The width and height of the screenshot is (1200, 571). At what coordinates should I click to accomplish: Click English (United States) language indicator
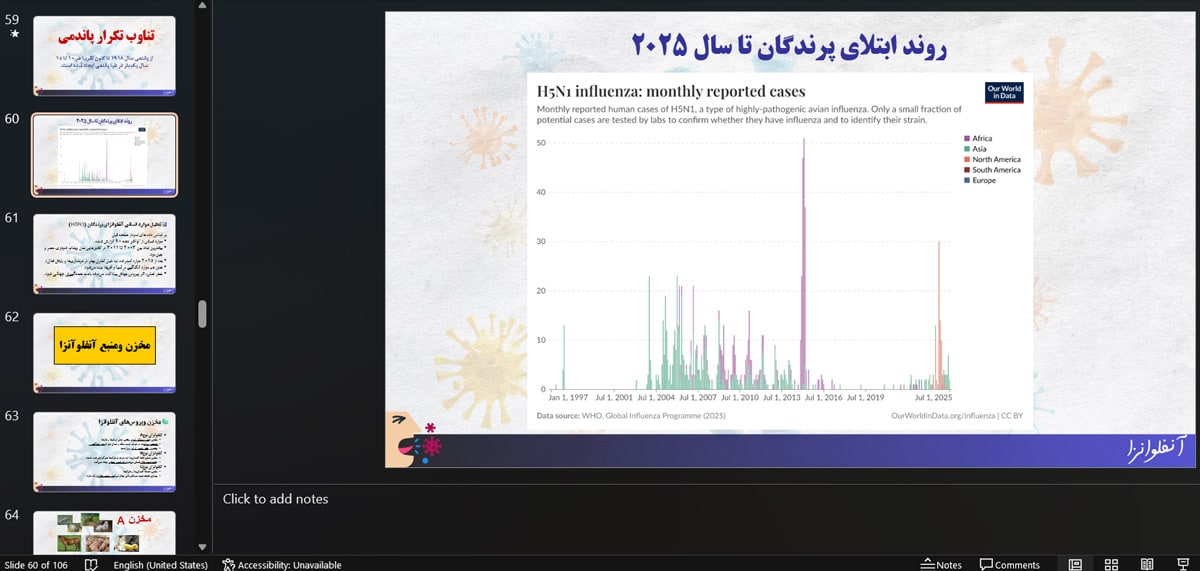tap(160, 564)
